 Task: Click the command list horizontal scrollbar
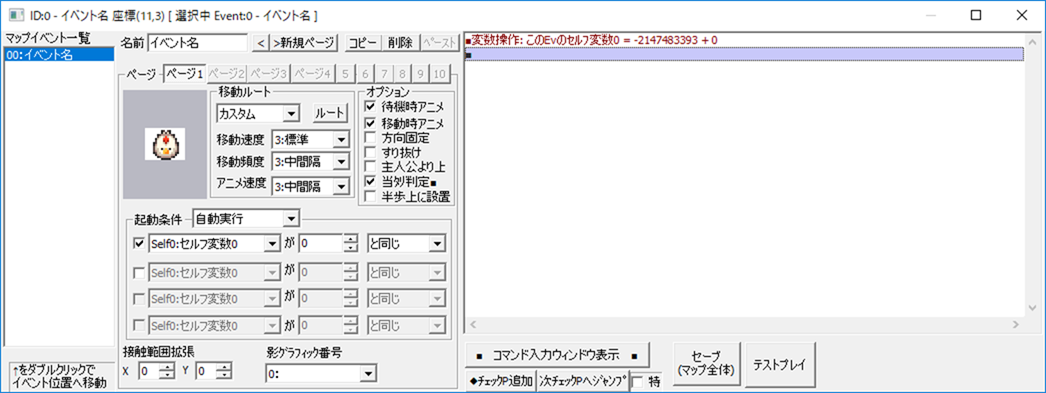pyautogui.click(x=744, y=324)
